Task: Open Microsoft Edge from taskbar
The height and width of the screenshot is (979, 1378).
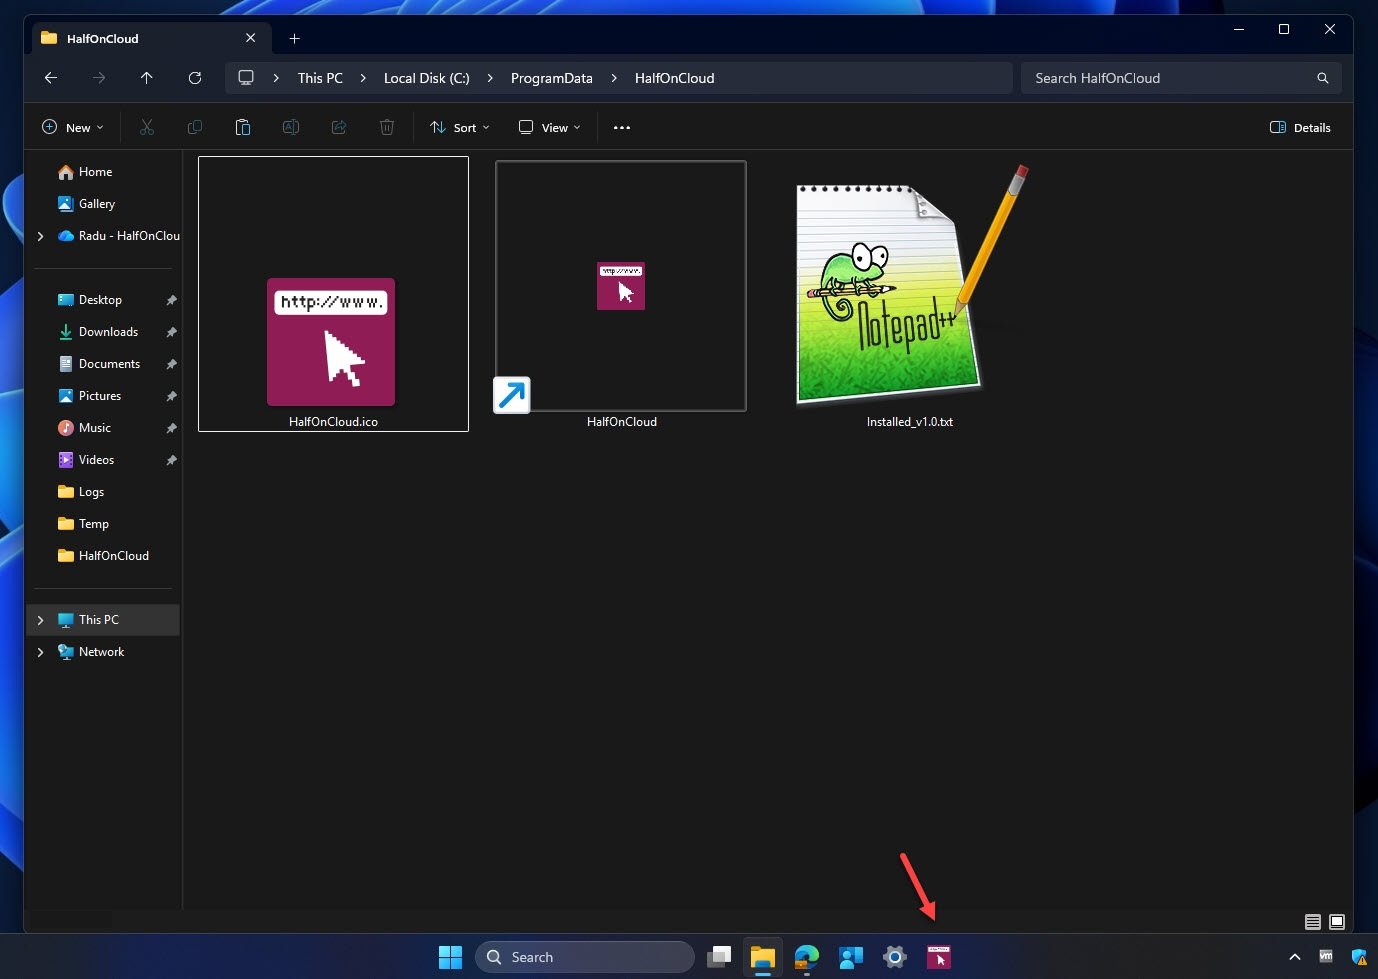Action: tap(806, 957)
